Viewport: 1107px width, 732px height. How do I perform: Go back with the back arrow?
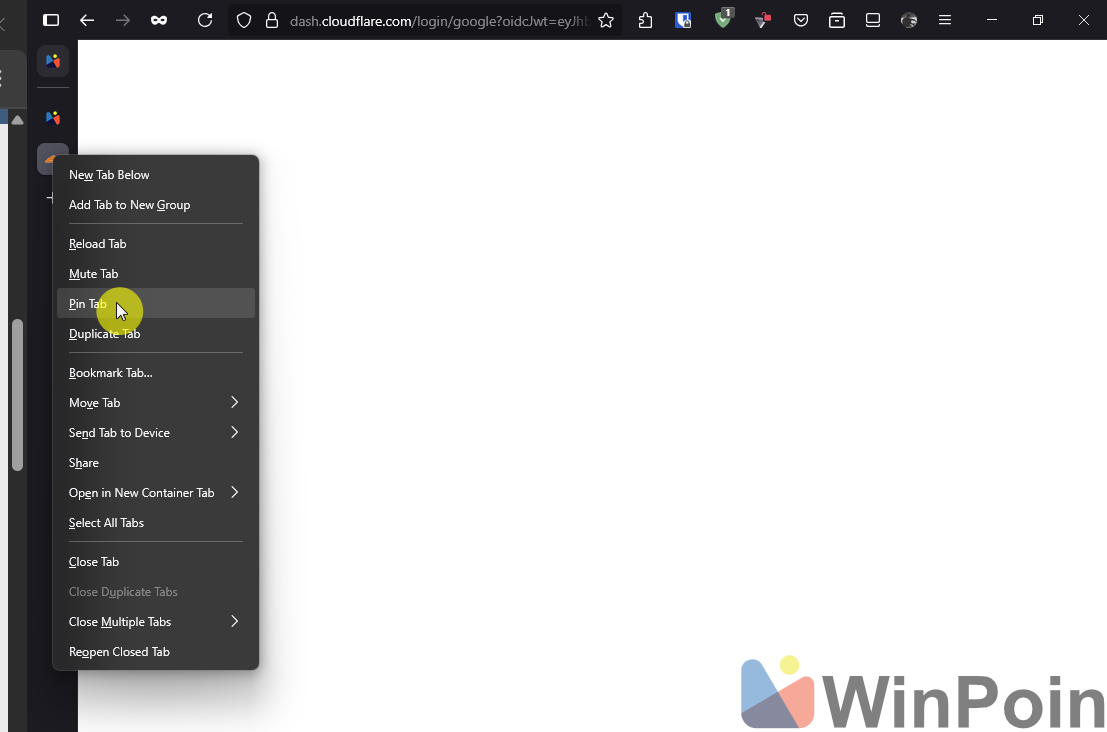point(87,20)
